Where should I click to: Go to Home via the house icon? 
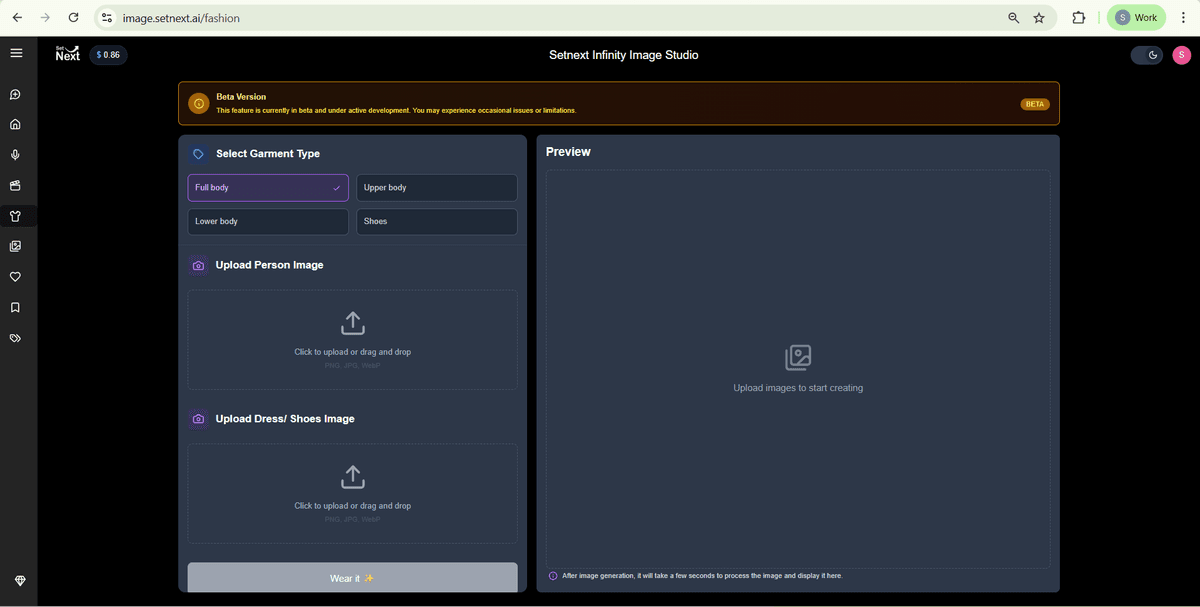pyautogui.click(x=16, y=125)
